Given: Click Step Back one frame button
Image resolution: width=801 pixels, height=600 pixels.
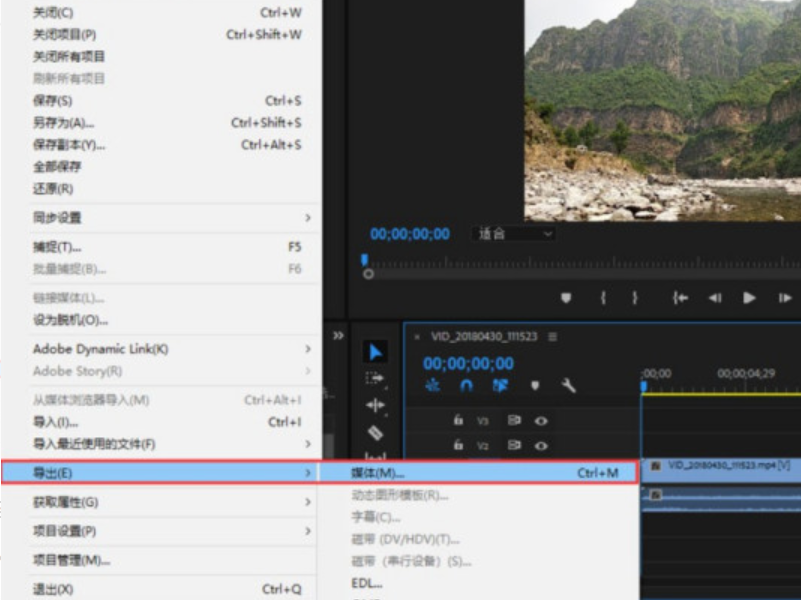Looking at the screenshot, I should 715,298.
